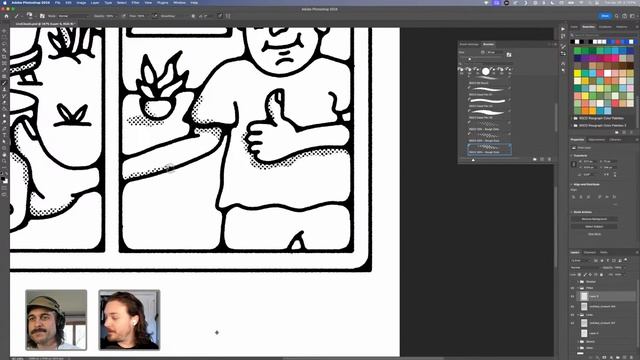Screen dimensions: 640x360
Task: Select the Eraser tool
Action: point(4,102)
